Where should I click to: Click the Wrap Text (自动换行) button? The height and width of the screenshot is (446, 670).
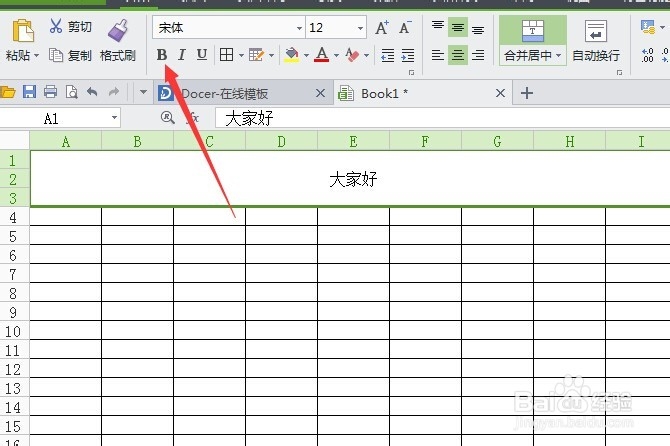596,41
